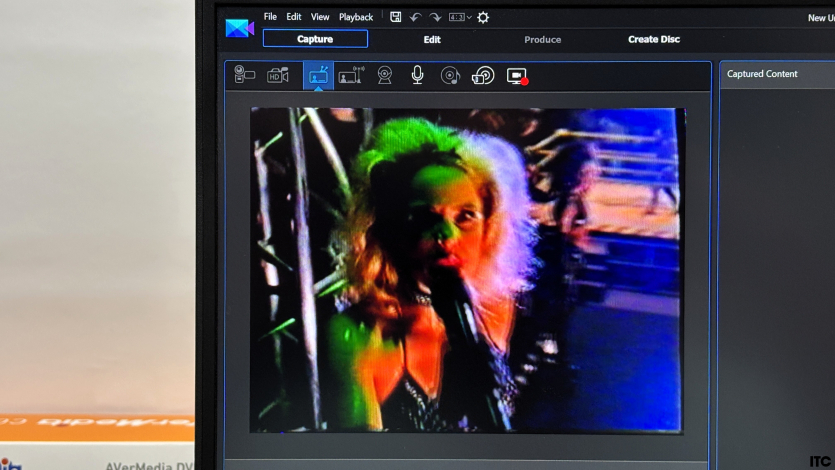Image resolution: width=835 pixels, height=470 pixels.
Task: Open the Playback menu
Action: pyautogui.click(x=355, y=17)
